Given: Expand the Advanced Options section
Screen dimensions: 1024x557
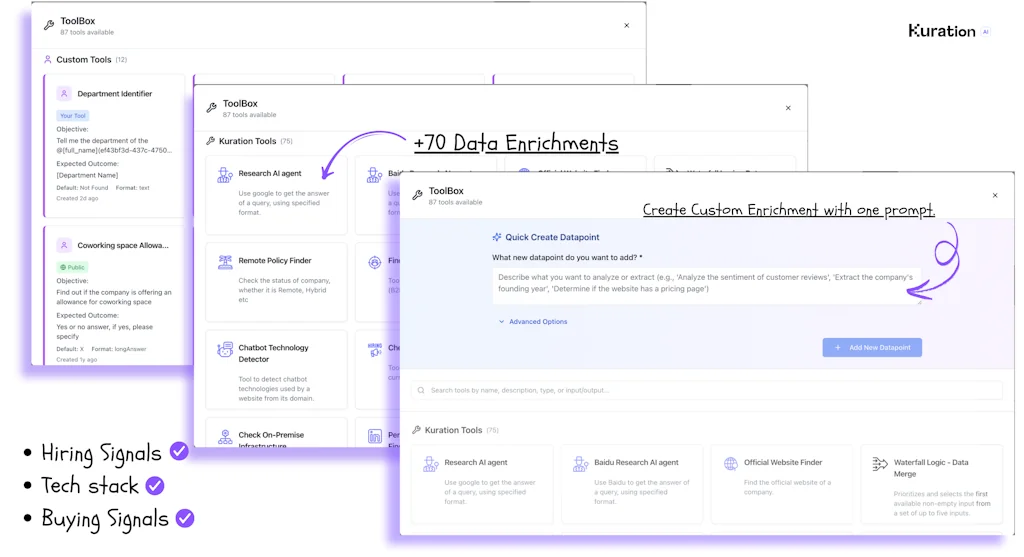Looking at the screenshot, I should pyautogui.click(x=533, y=322).
